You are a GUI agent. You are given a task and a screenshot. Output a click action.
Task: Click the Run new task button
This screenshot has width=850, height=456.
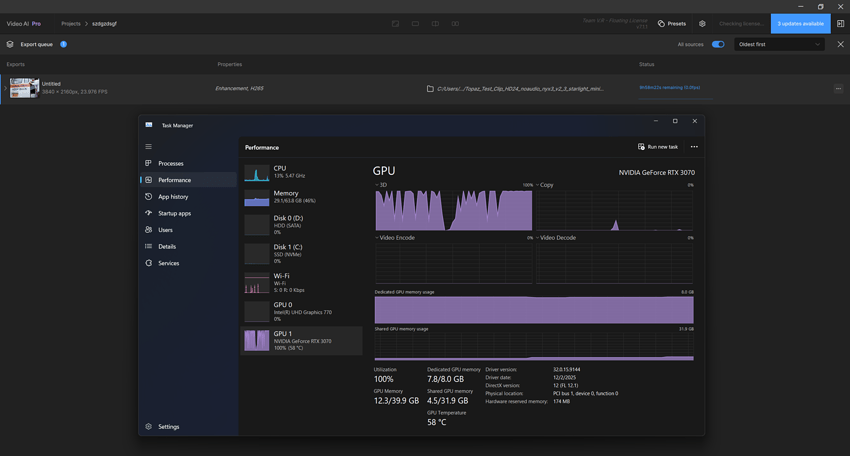658,147
